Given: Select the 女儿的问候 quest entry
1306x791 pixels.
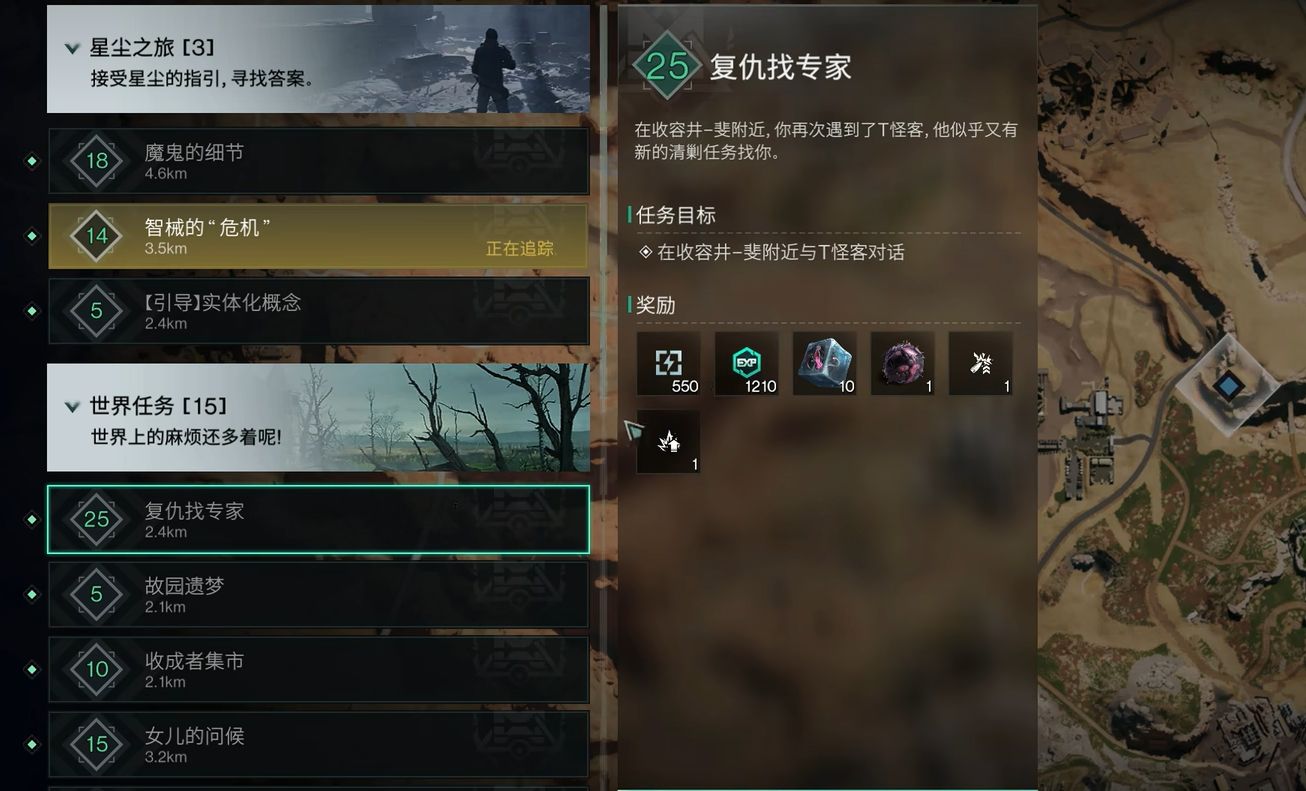Looking at the screenshot, I should (318, 744).
